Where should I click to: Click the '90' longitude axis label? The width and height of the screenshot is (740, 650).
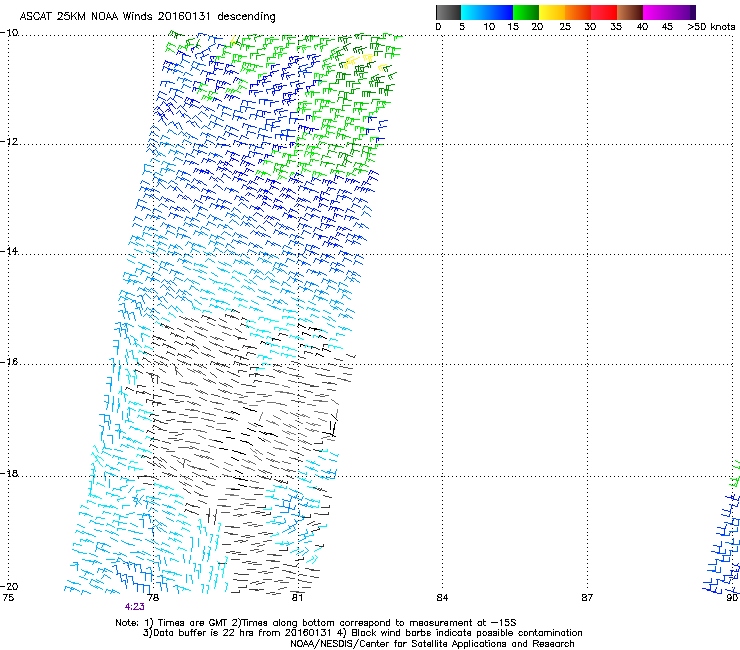[732, 598]
